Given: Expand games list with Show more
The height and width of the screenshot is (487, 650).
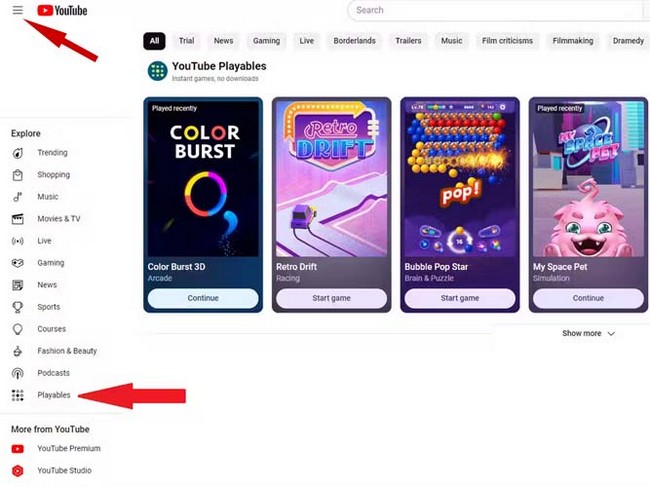Looking at the screenshot, I should pyautogui.click(x=588, y=333).
